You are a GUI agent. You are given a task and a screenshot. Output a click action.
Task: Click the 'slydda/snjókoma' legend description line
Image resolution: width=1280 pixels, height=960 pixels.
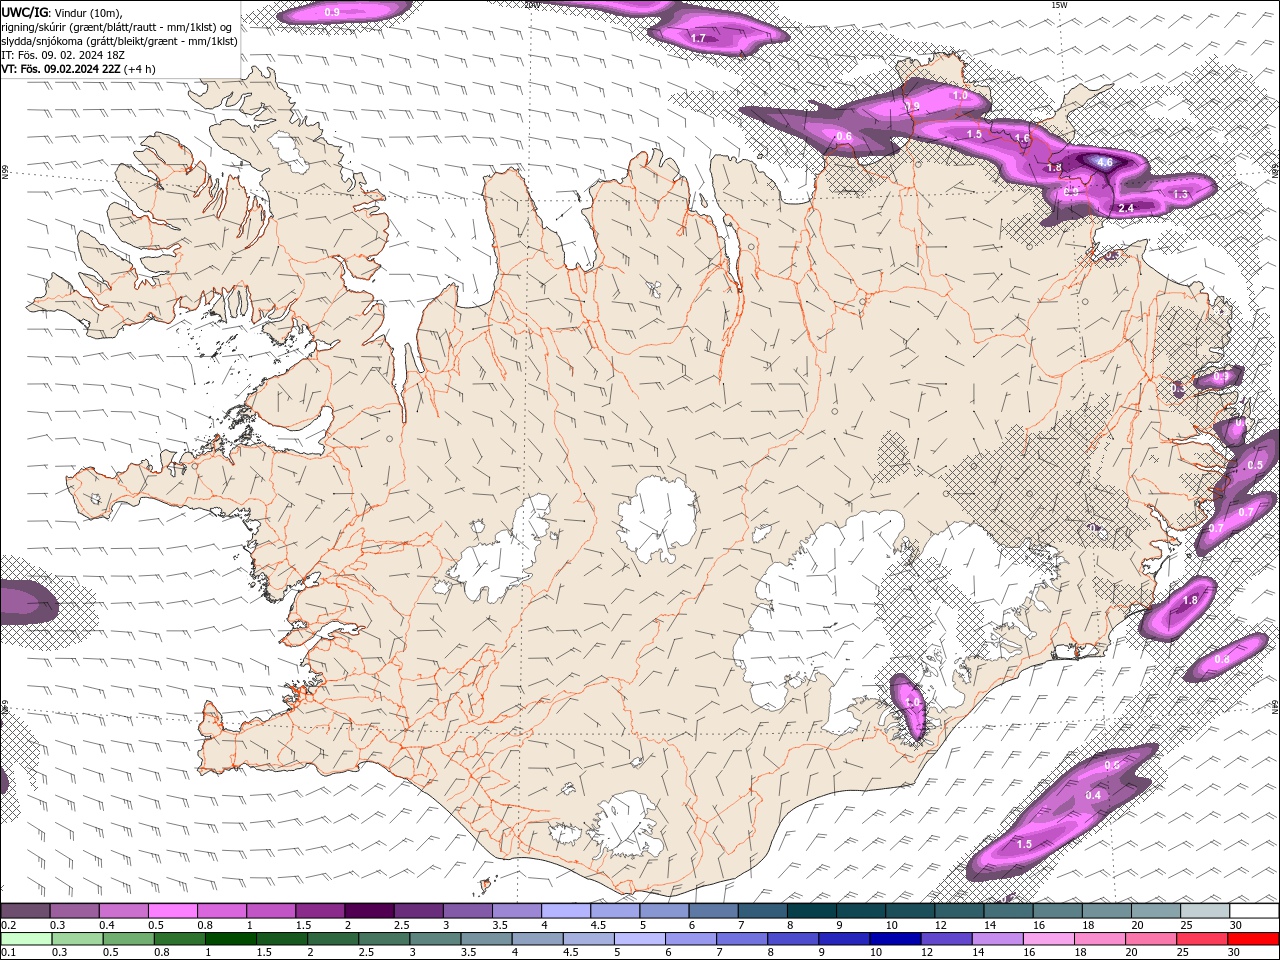click(119, 41)
